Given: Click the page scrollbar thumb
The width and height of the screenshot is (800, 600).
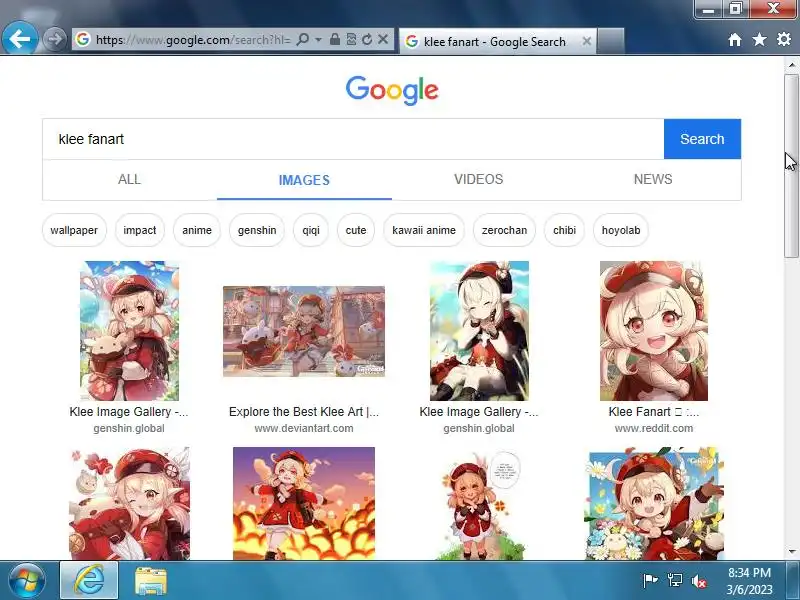Looking at the screenshot, I should click(791, 165).
